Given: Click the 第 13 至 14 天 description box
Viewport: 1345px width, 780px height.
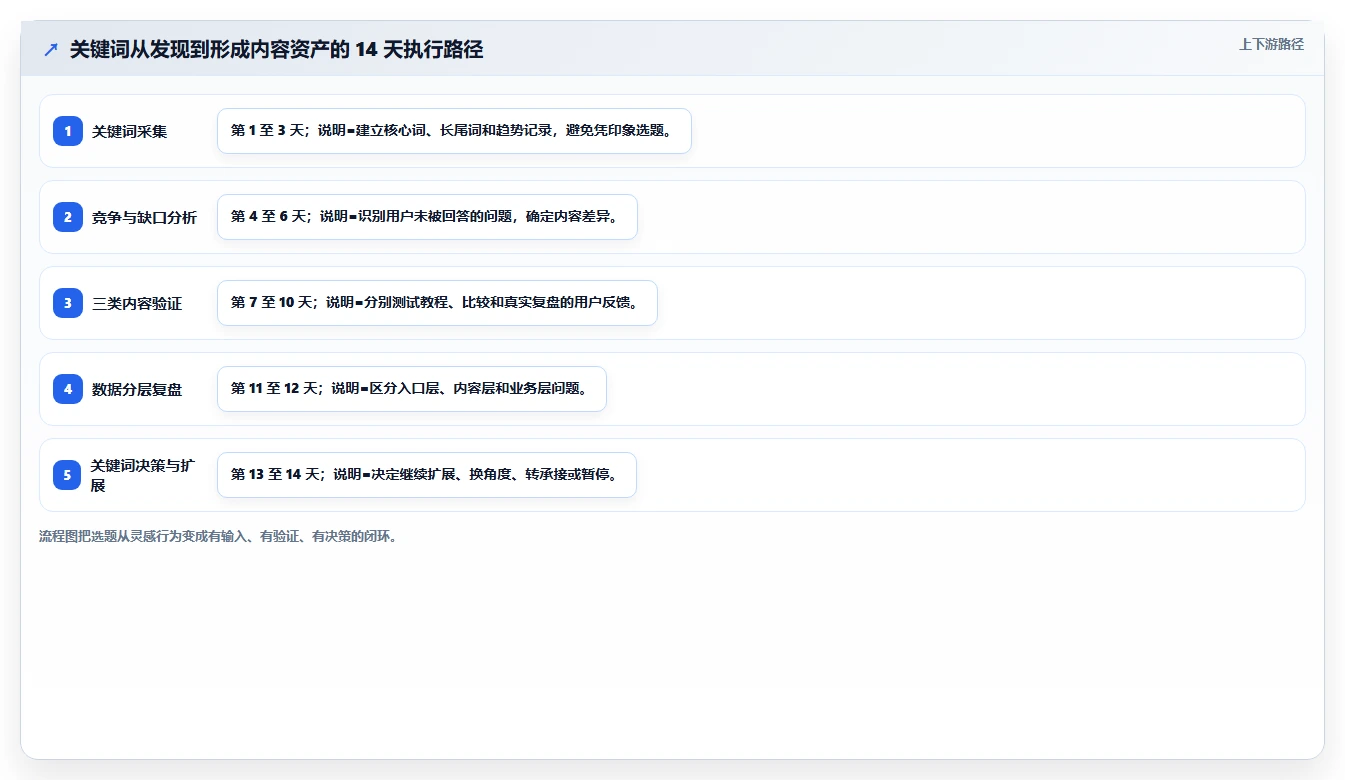Looking at the screenshot, I should 427,475.
